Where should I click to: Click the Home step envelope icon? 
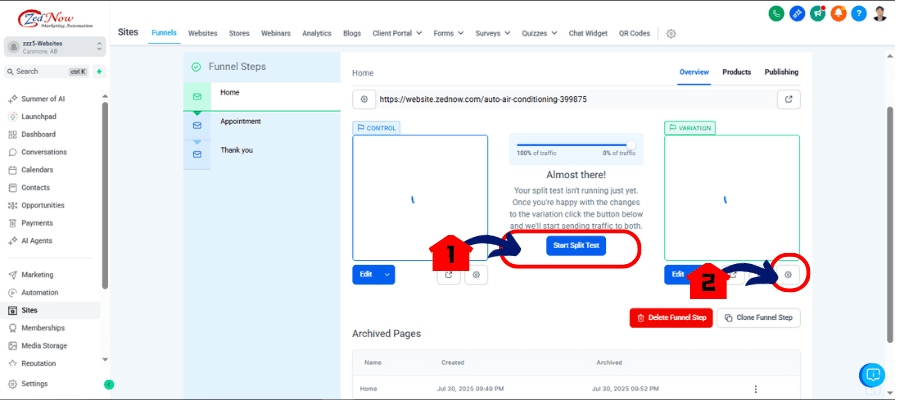[x=197, y=96]
